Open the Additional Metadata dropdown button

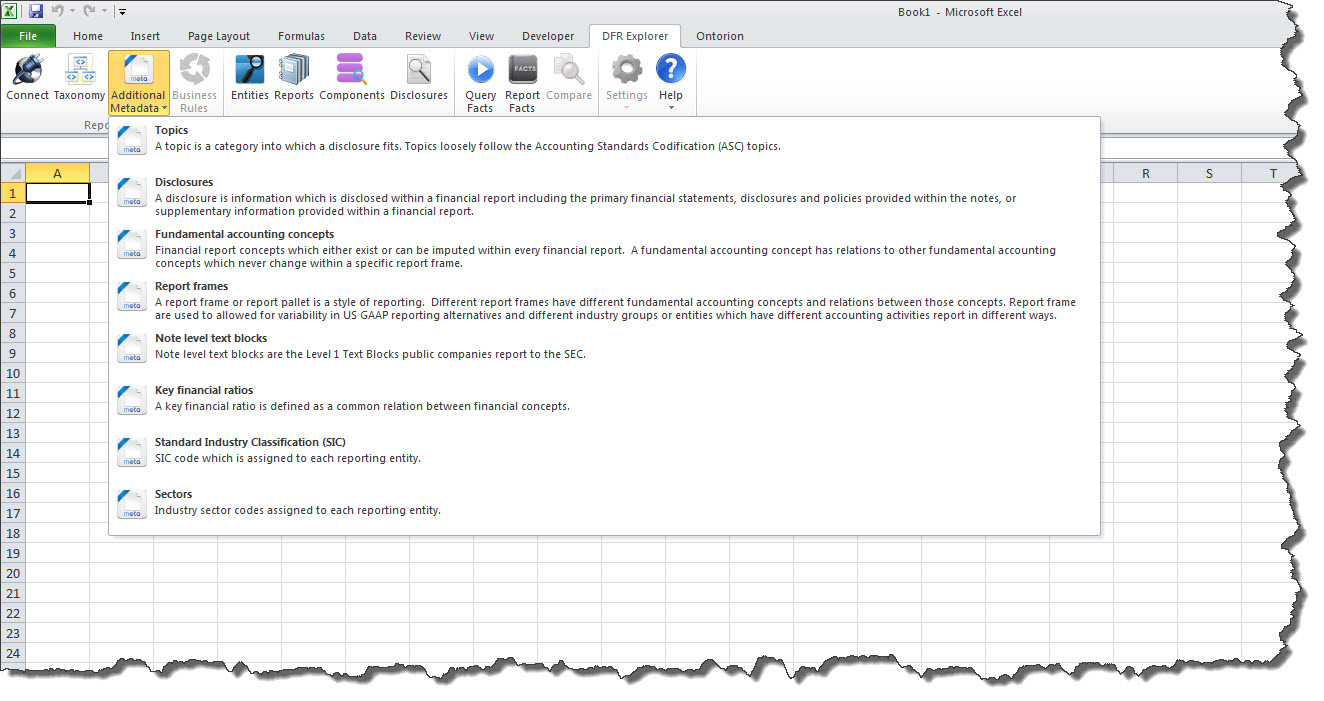pos(138,83)
